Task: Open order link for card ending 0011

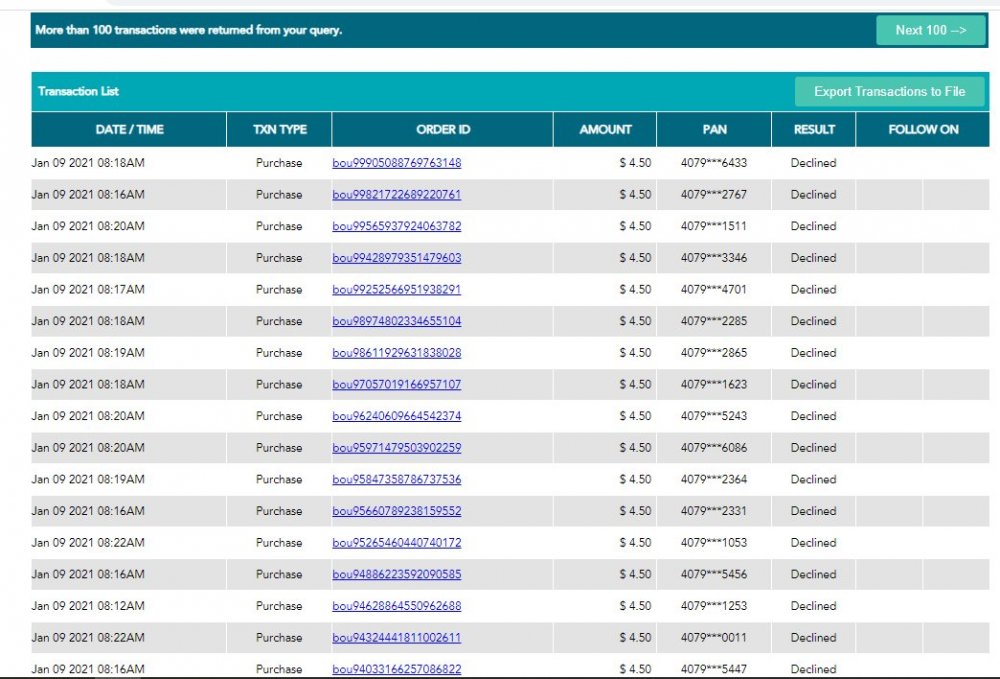Action: point(397,638)
